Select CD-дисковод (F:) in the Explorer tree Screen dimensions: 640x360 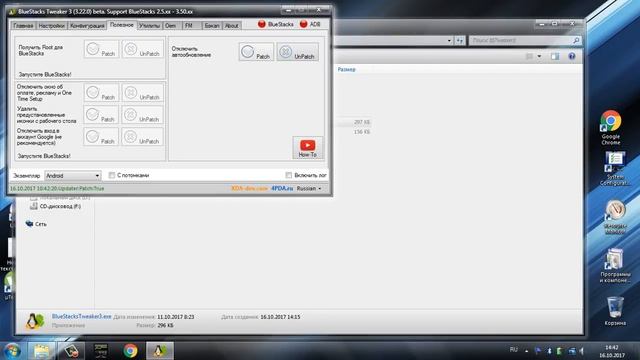point(56,207)
